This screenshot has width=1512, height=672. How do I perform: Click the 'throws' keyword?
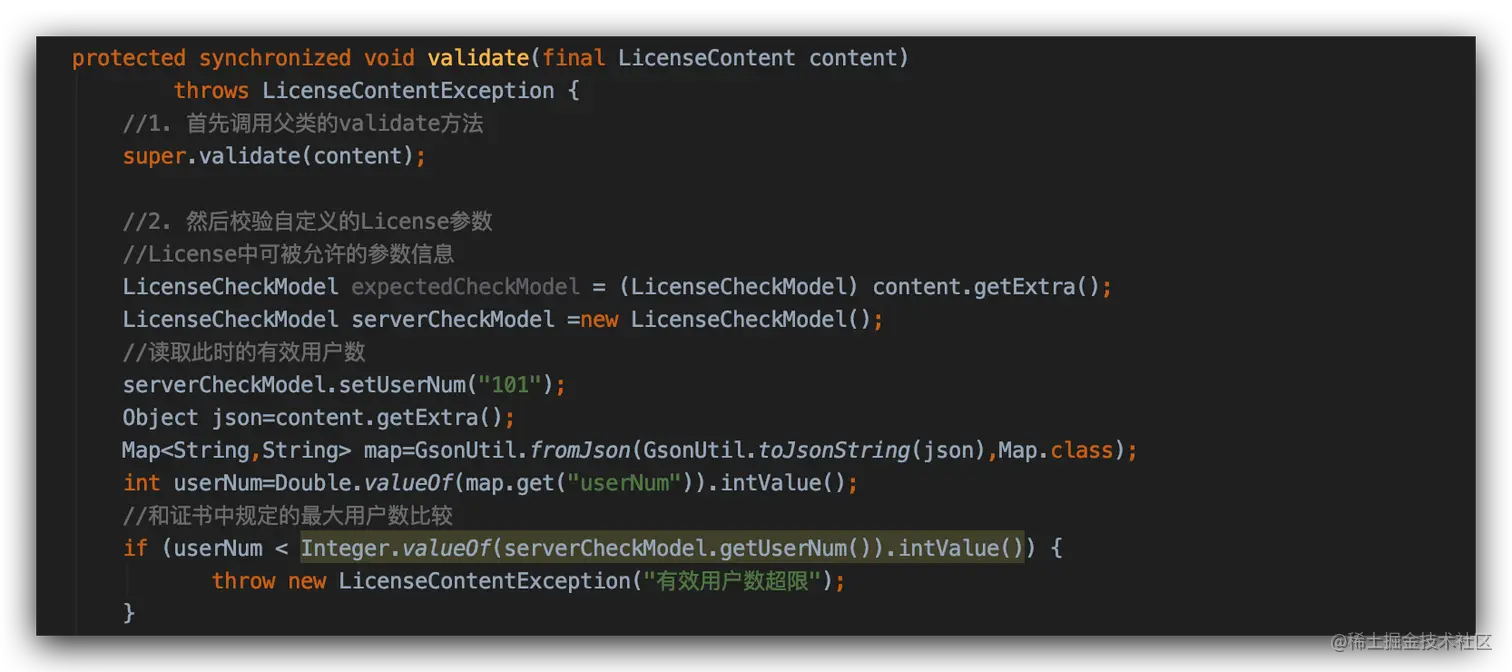tap(212, 90)
